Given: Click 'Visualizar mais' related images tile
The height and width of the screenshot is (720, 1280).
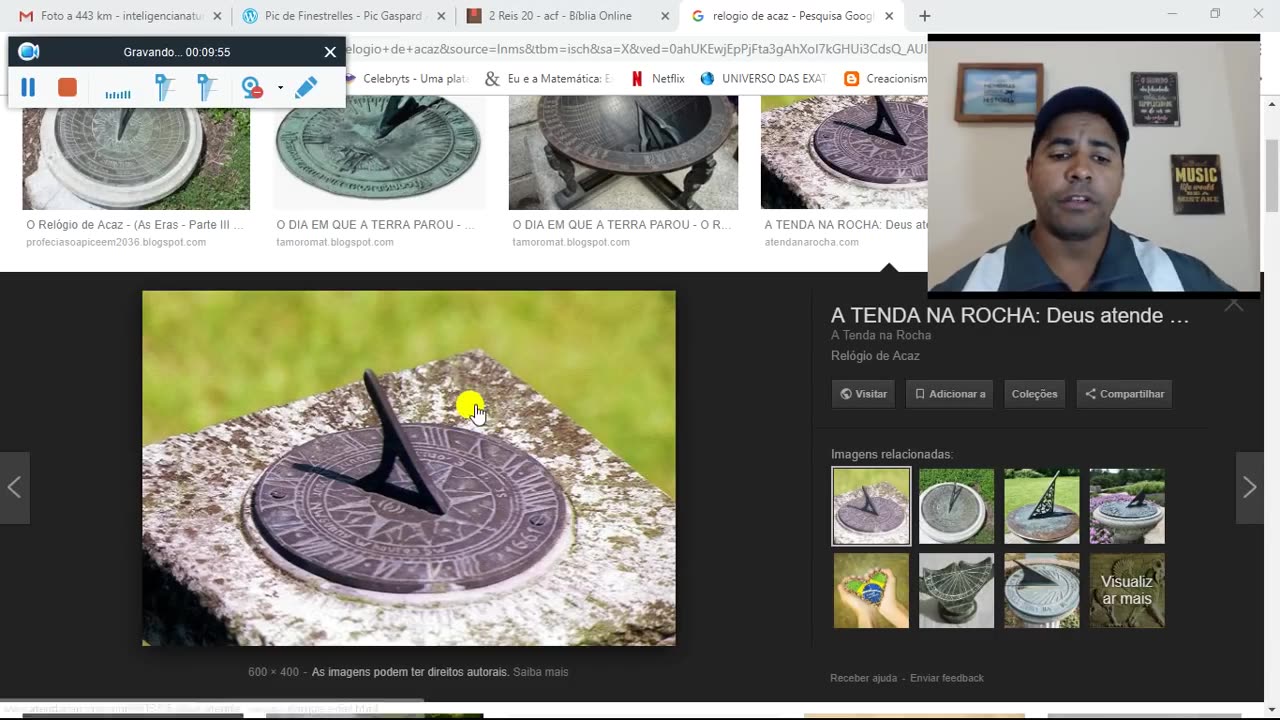Looking at the screenshot, I should tap(1127, 591).
